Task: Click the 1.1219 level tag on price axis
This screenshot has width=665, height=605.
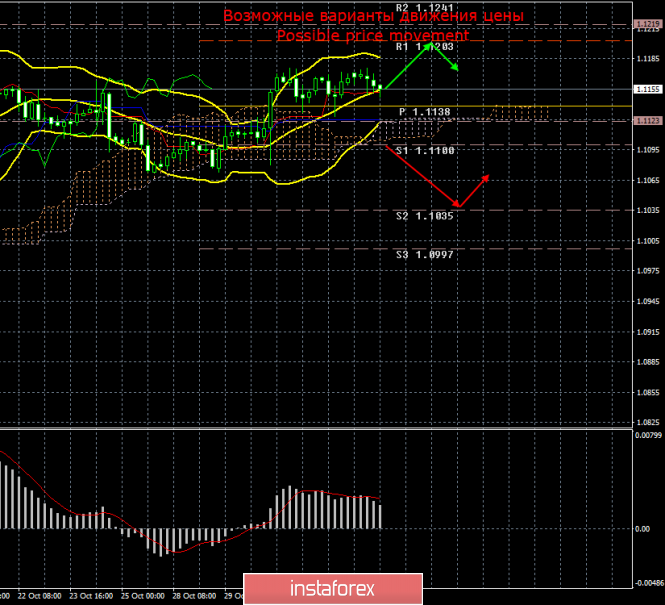Action: 648,24
